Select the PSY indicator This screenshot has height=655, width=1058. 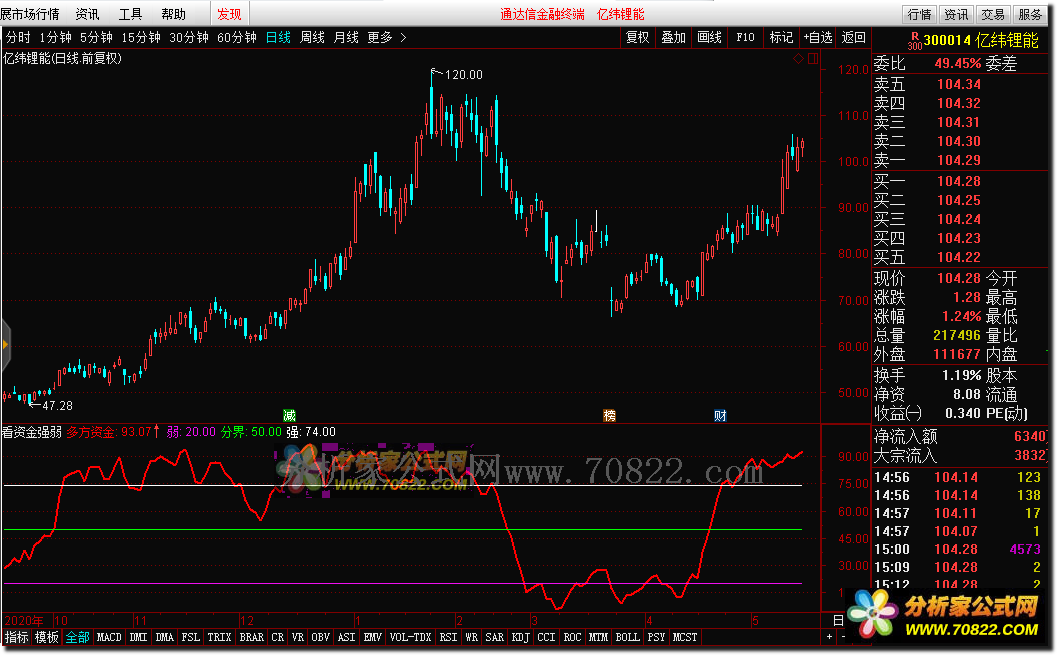click(x=657, y=637)
